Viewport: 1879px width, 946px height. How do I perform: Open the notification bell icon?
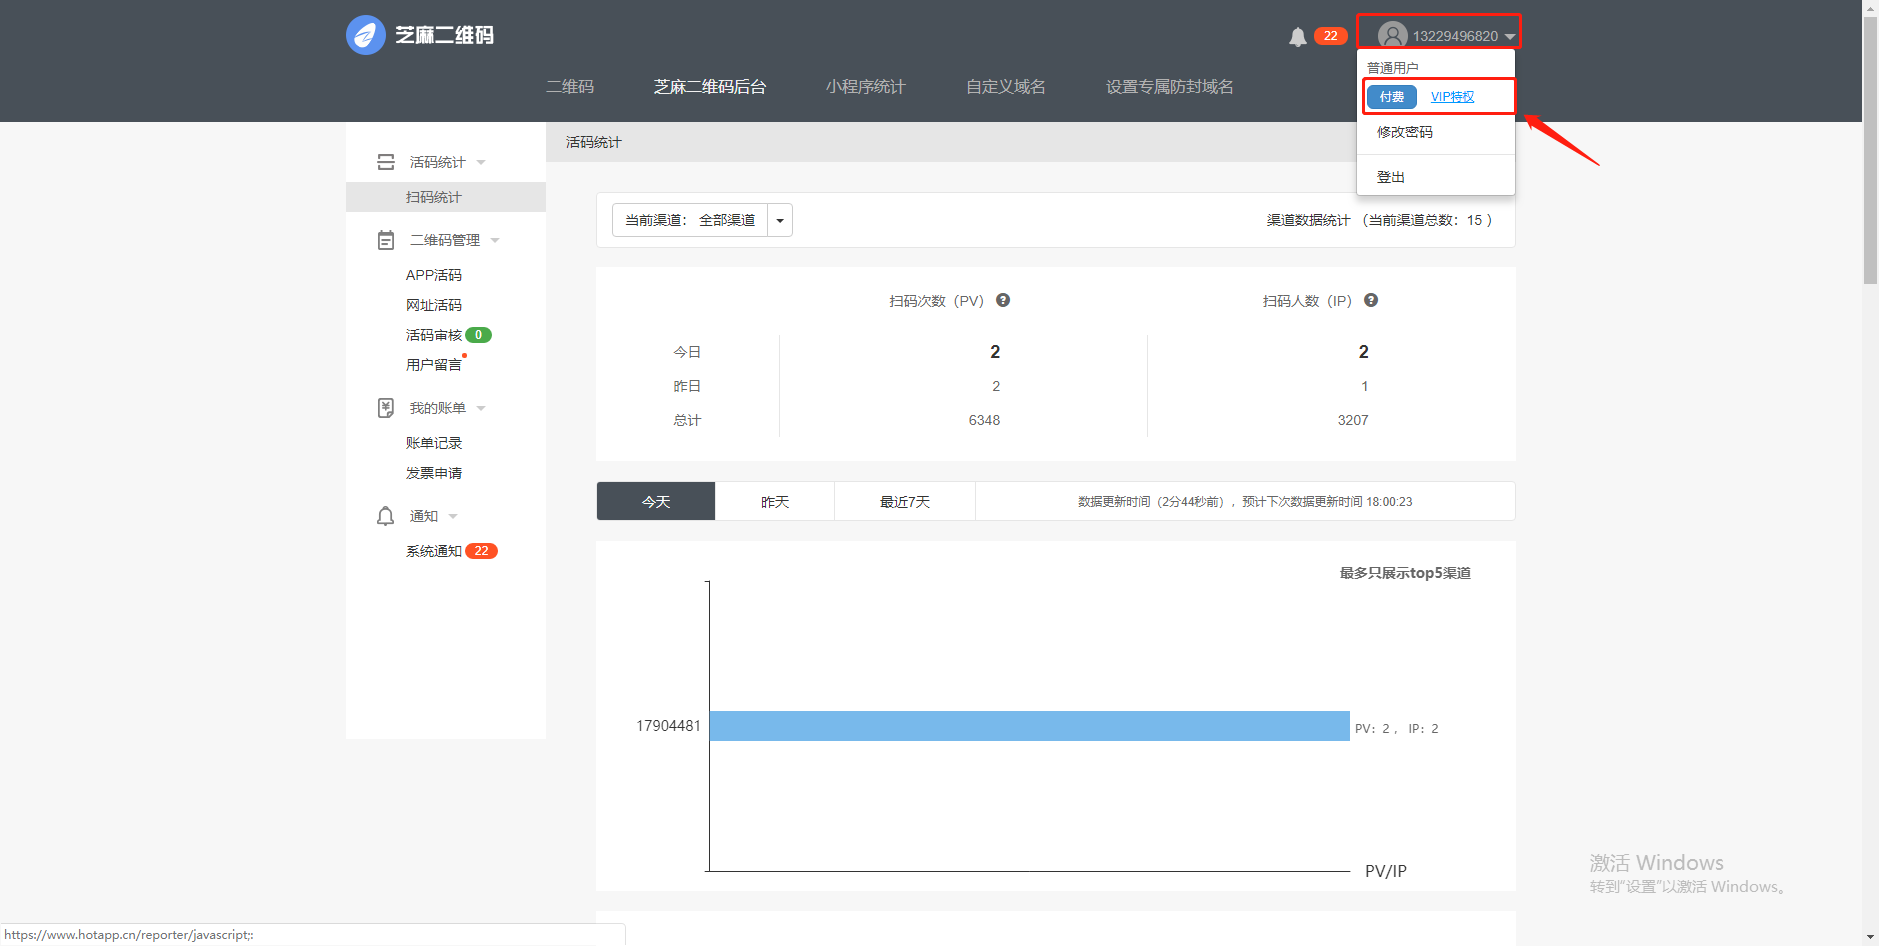(x=1298, y=37)
